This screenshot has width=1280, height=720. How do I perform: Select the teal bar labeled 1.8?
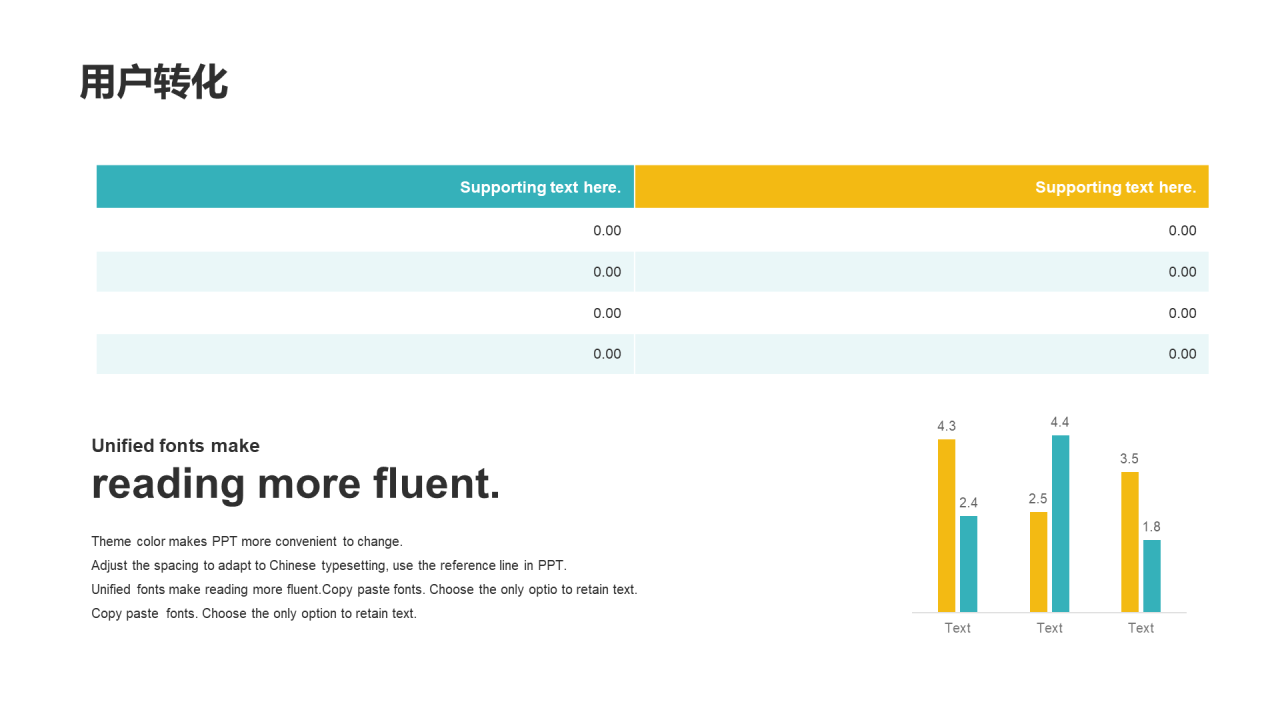(1151, 575)
